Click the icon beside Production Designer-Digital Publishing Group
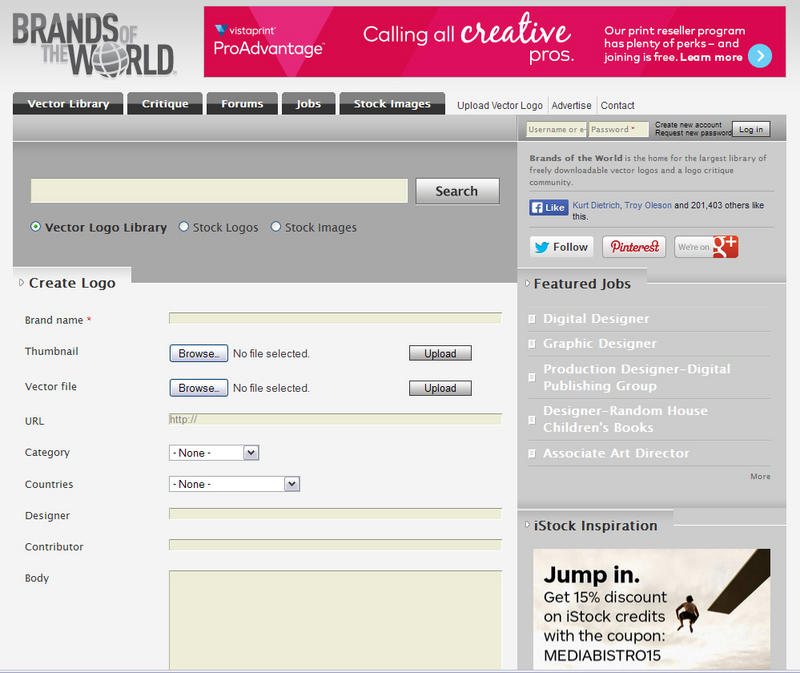The width and height of the screenshot is (800, 673). click(532, 377)
